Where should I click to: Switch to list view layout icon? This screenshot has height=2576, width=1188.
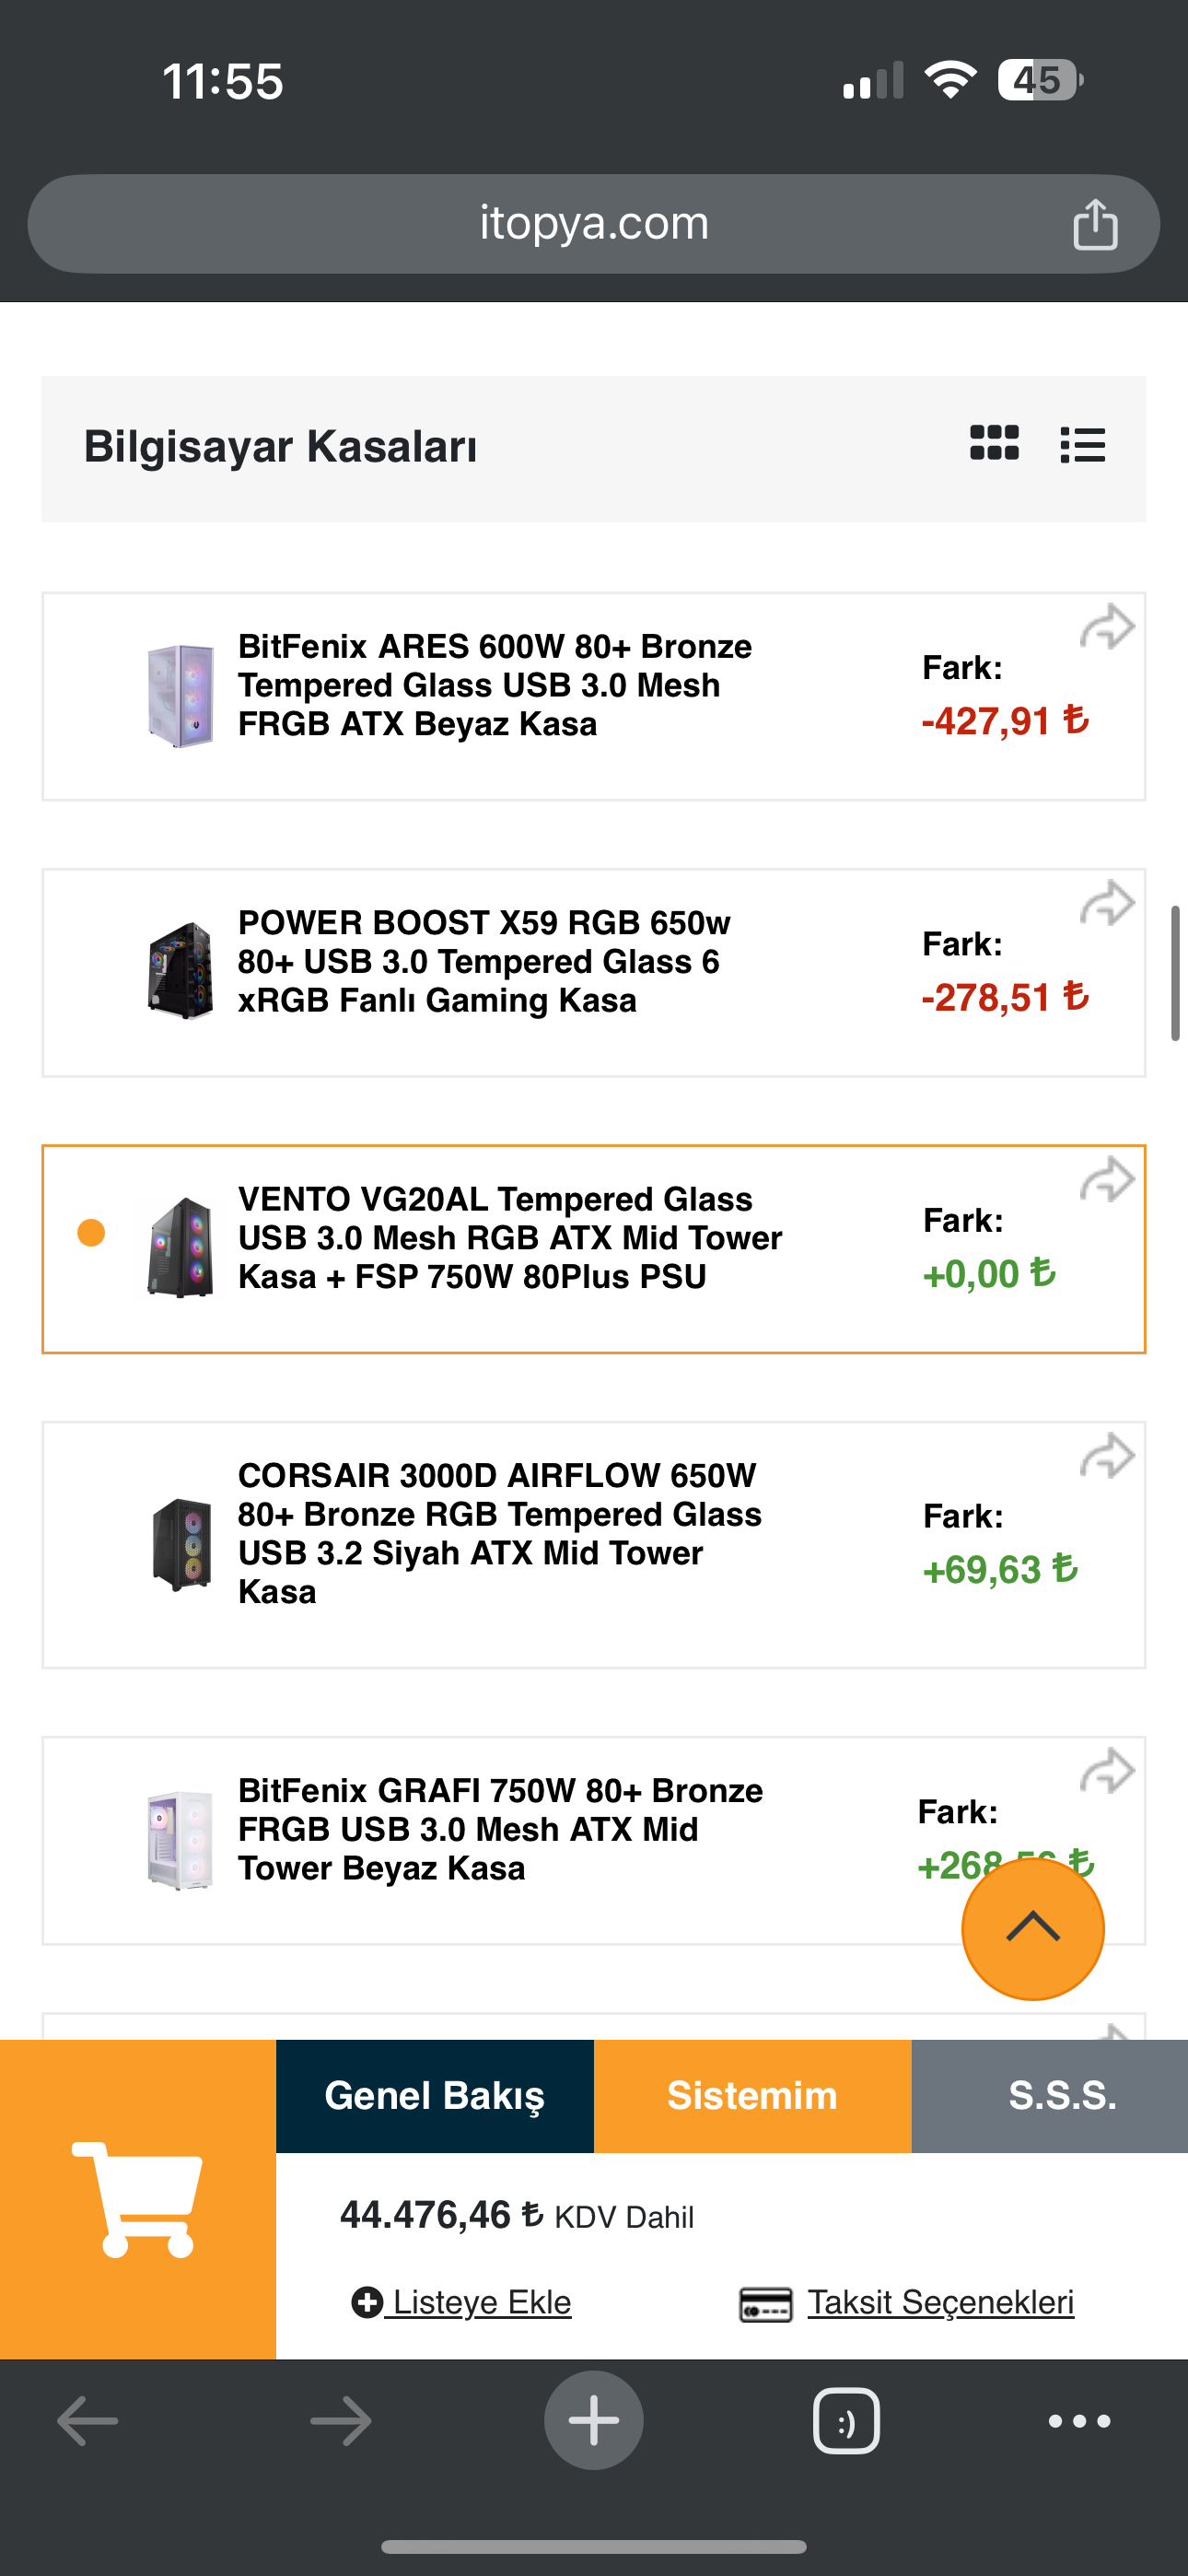click(x=1082, y=445)
